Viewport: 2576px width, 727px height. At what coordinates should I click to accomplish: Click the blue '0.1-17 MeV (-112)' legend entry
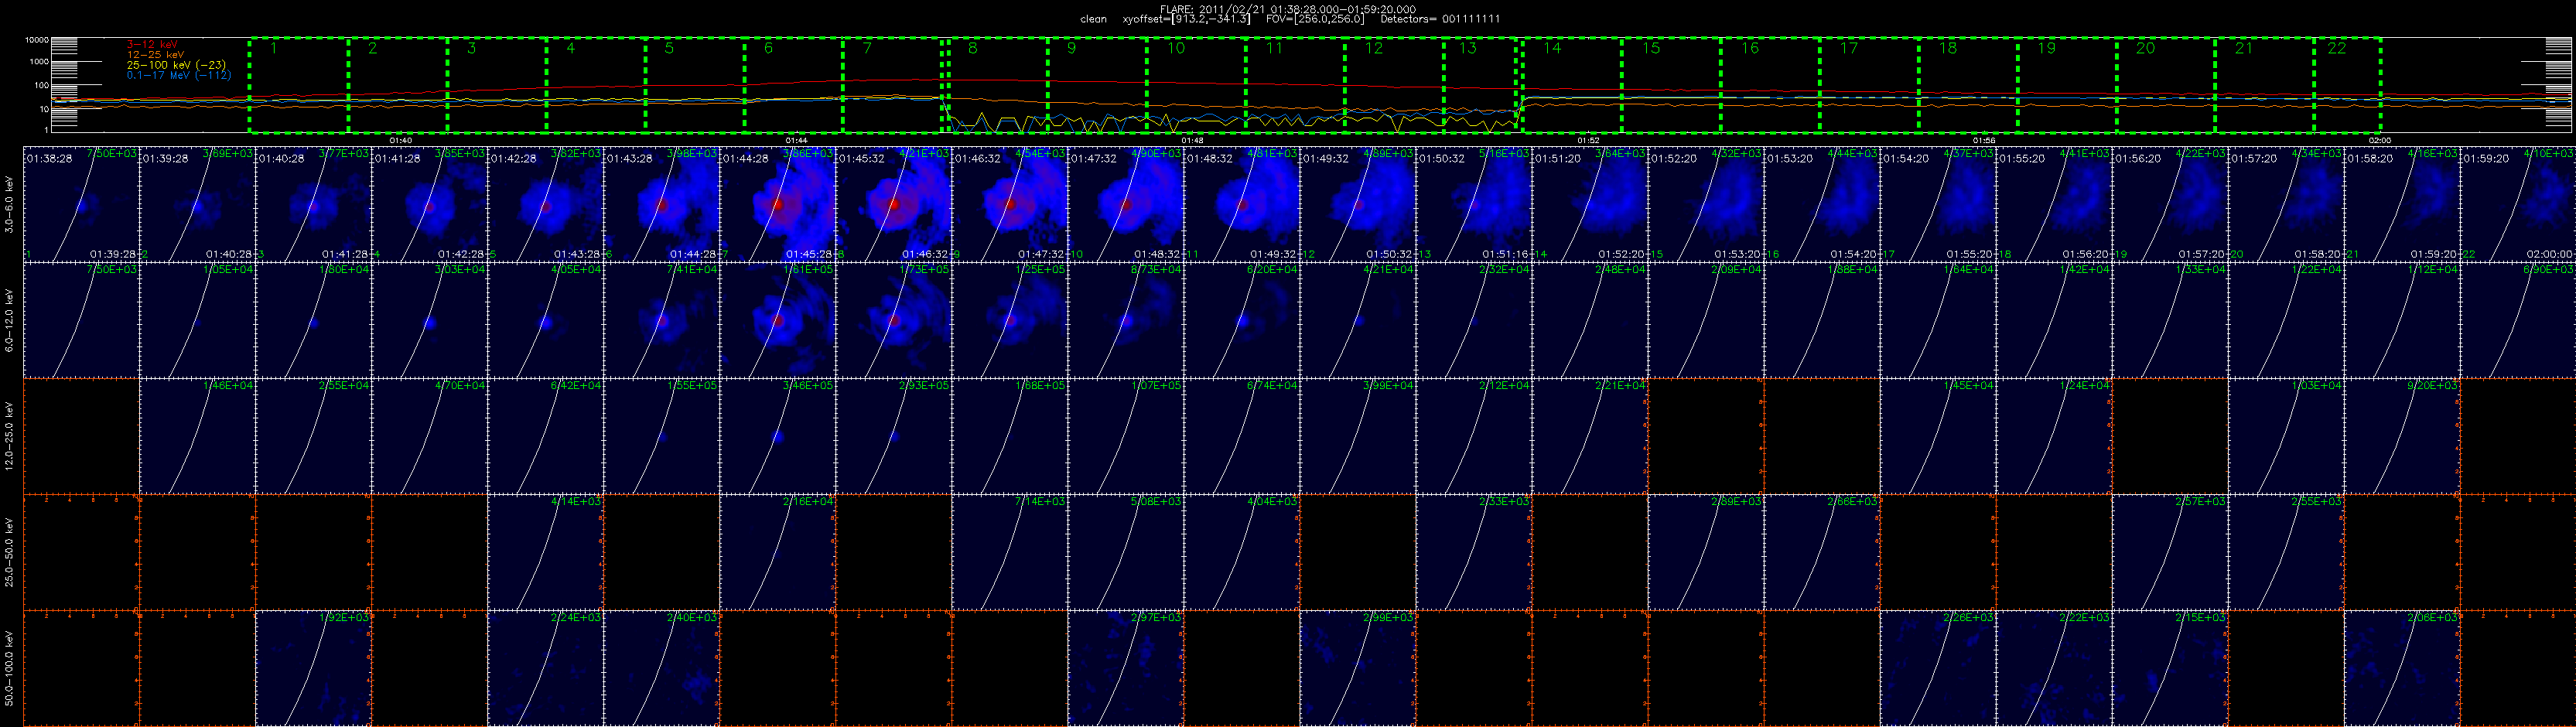pyautogui.click(x=179, y=75)
